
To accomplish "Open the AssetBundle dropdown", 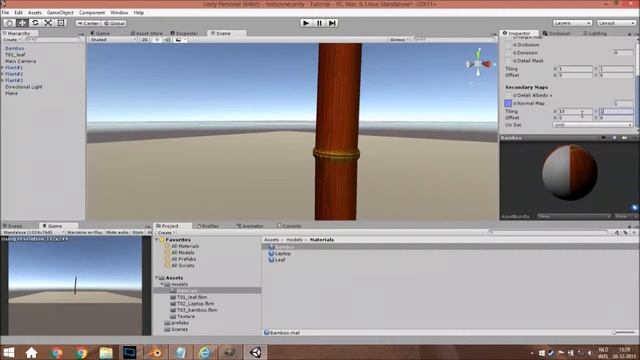I will 574,216.
